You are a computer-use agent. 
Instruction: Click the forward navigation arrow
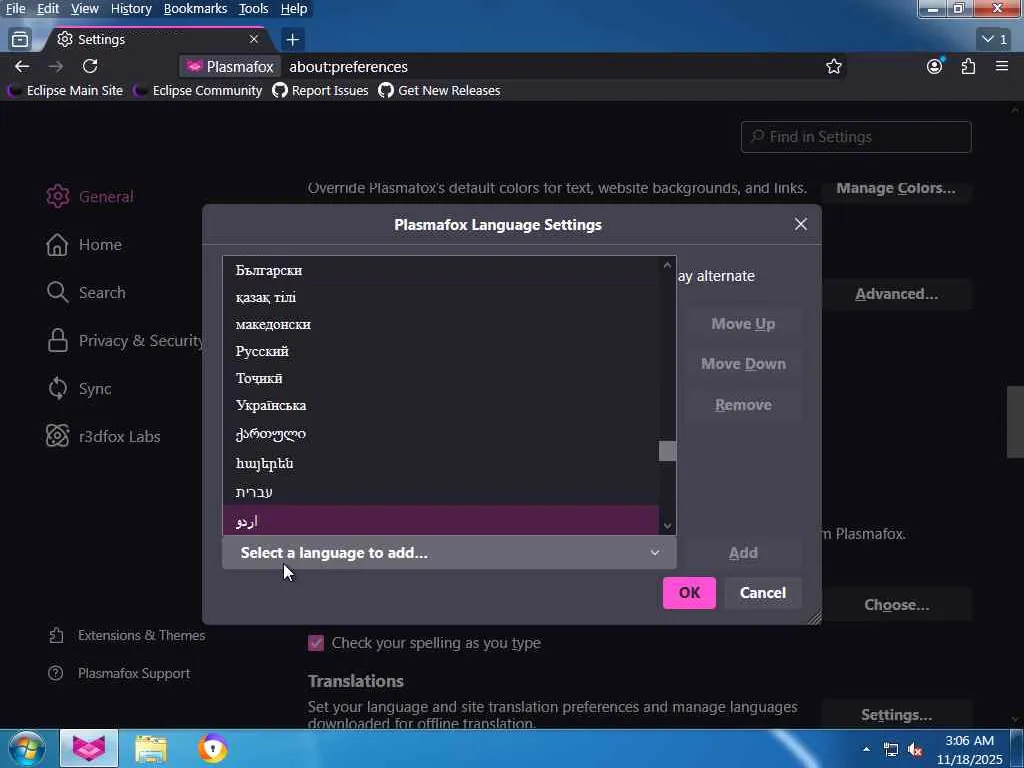56,67
